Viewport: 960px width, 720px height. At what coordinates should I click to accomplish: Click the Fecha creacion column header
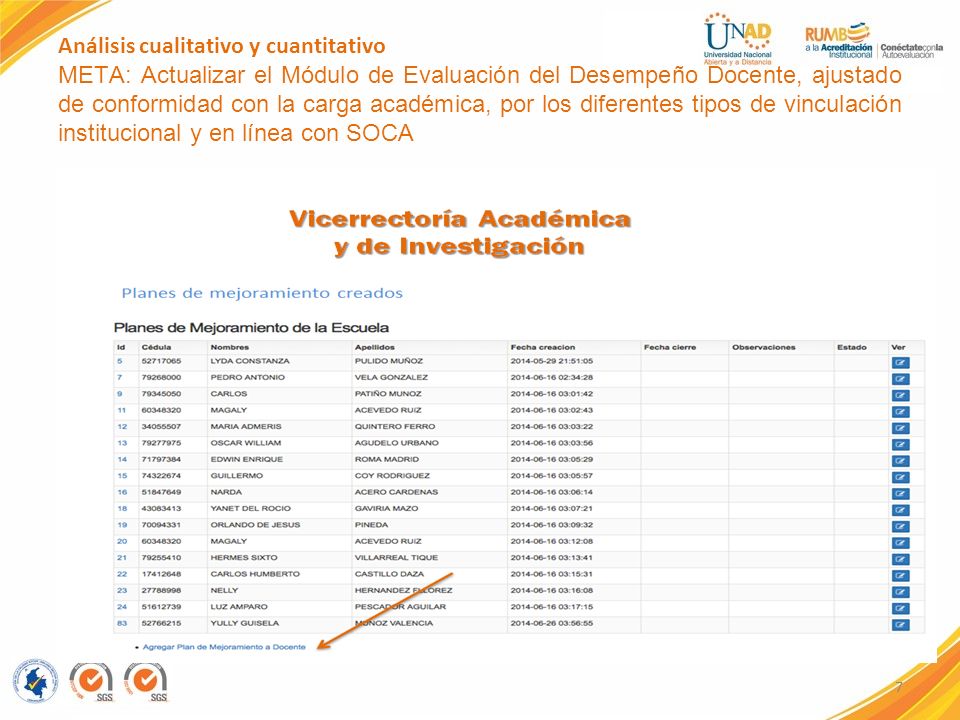click(542, 347)
